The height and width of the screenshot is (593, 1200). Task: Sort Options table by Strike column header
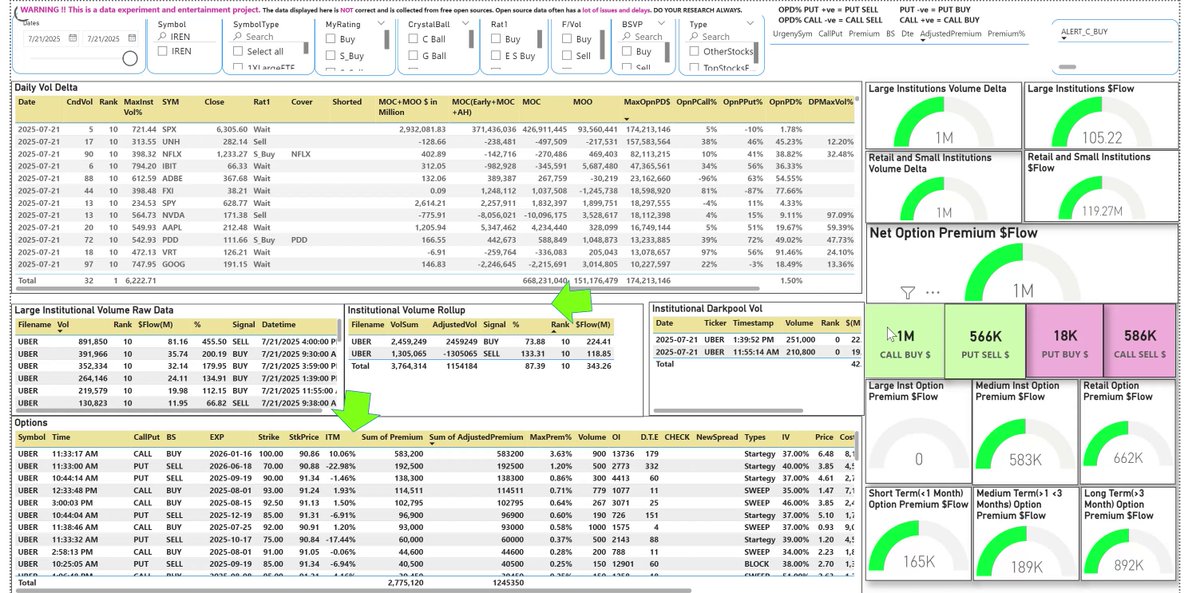point(268,437)
